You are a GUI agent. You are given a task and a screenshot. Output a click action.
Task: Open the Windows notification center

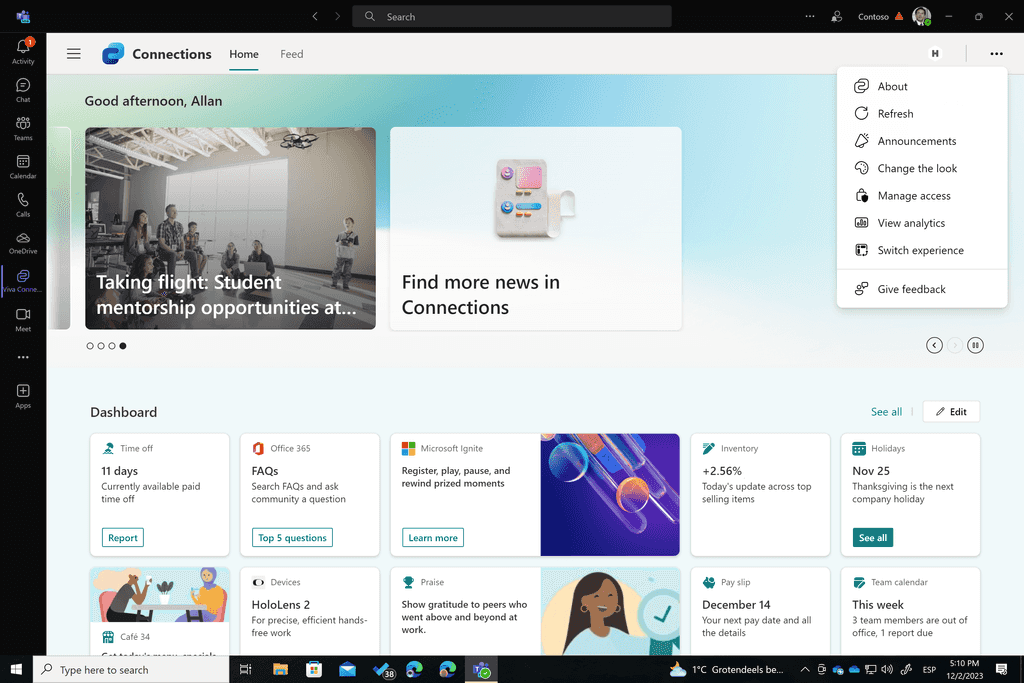[x=1001, y=669]
